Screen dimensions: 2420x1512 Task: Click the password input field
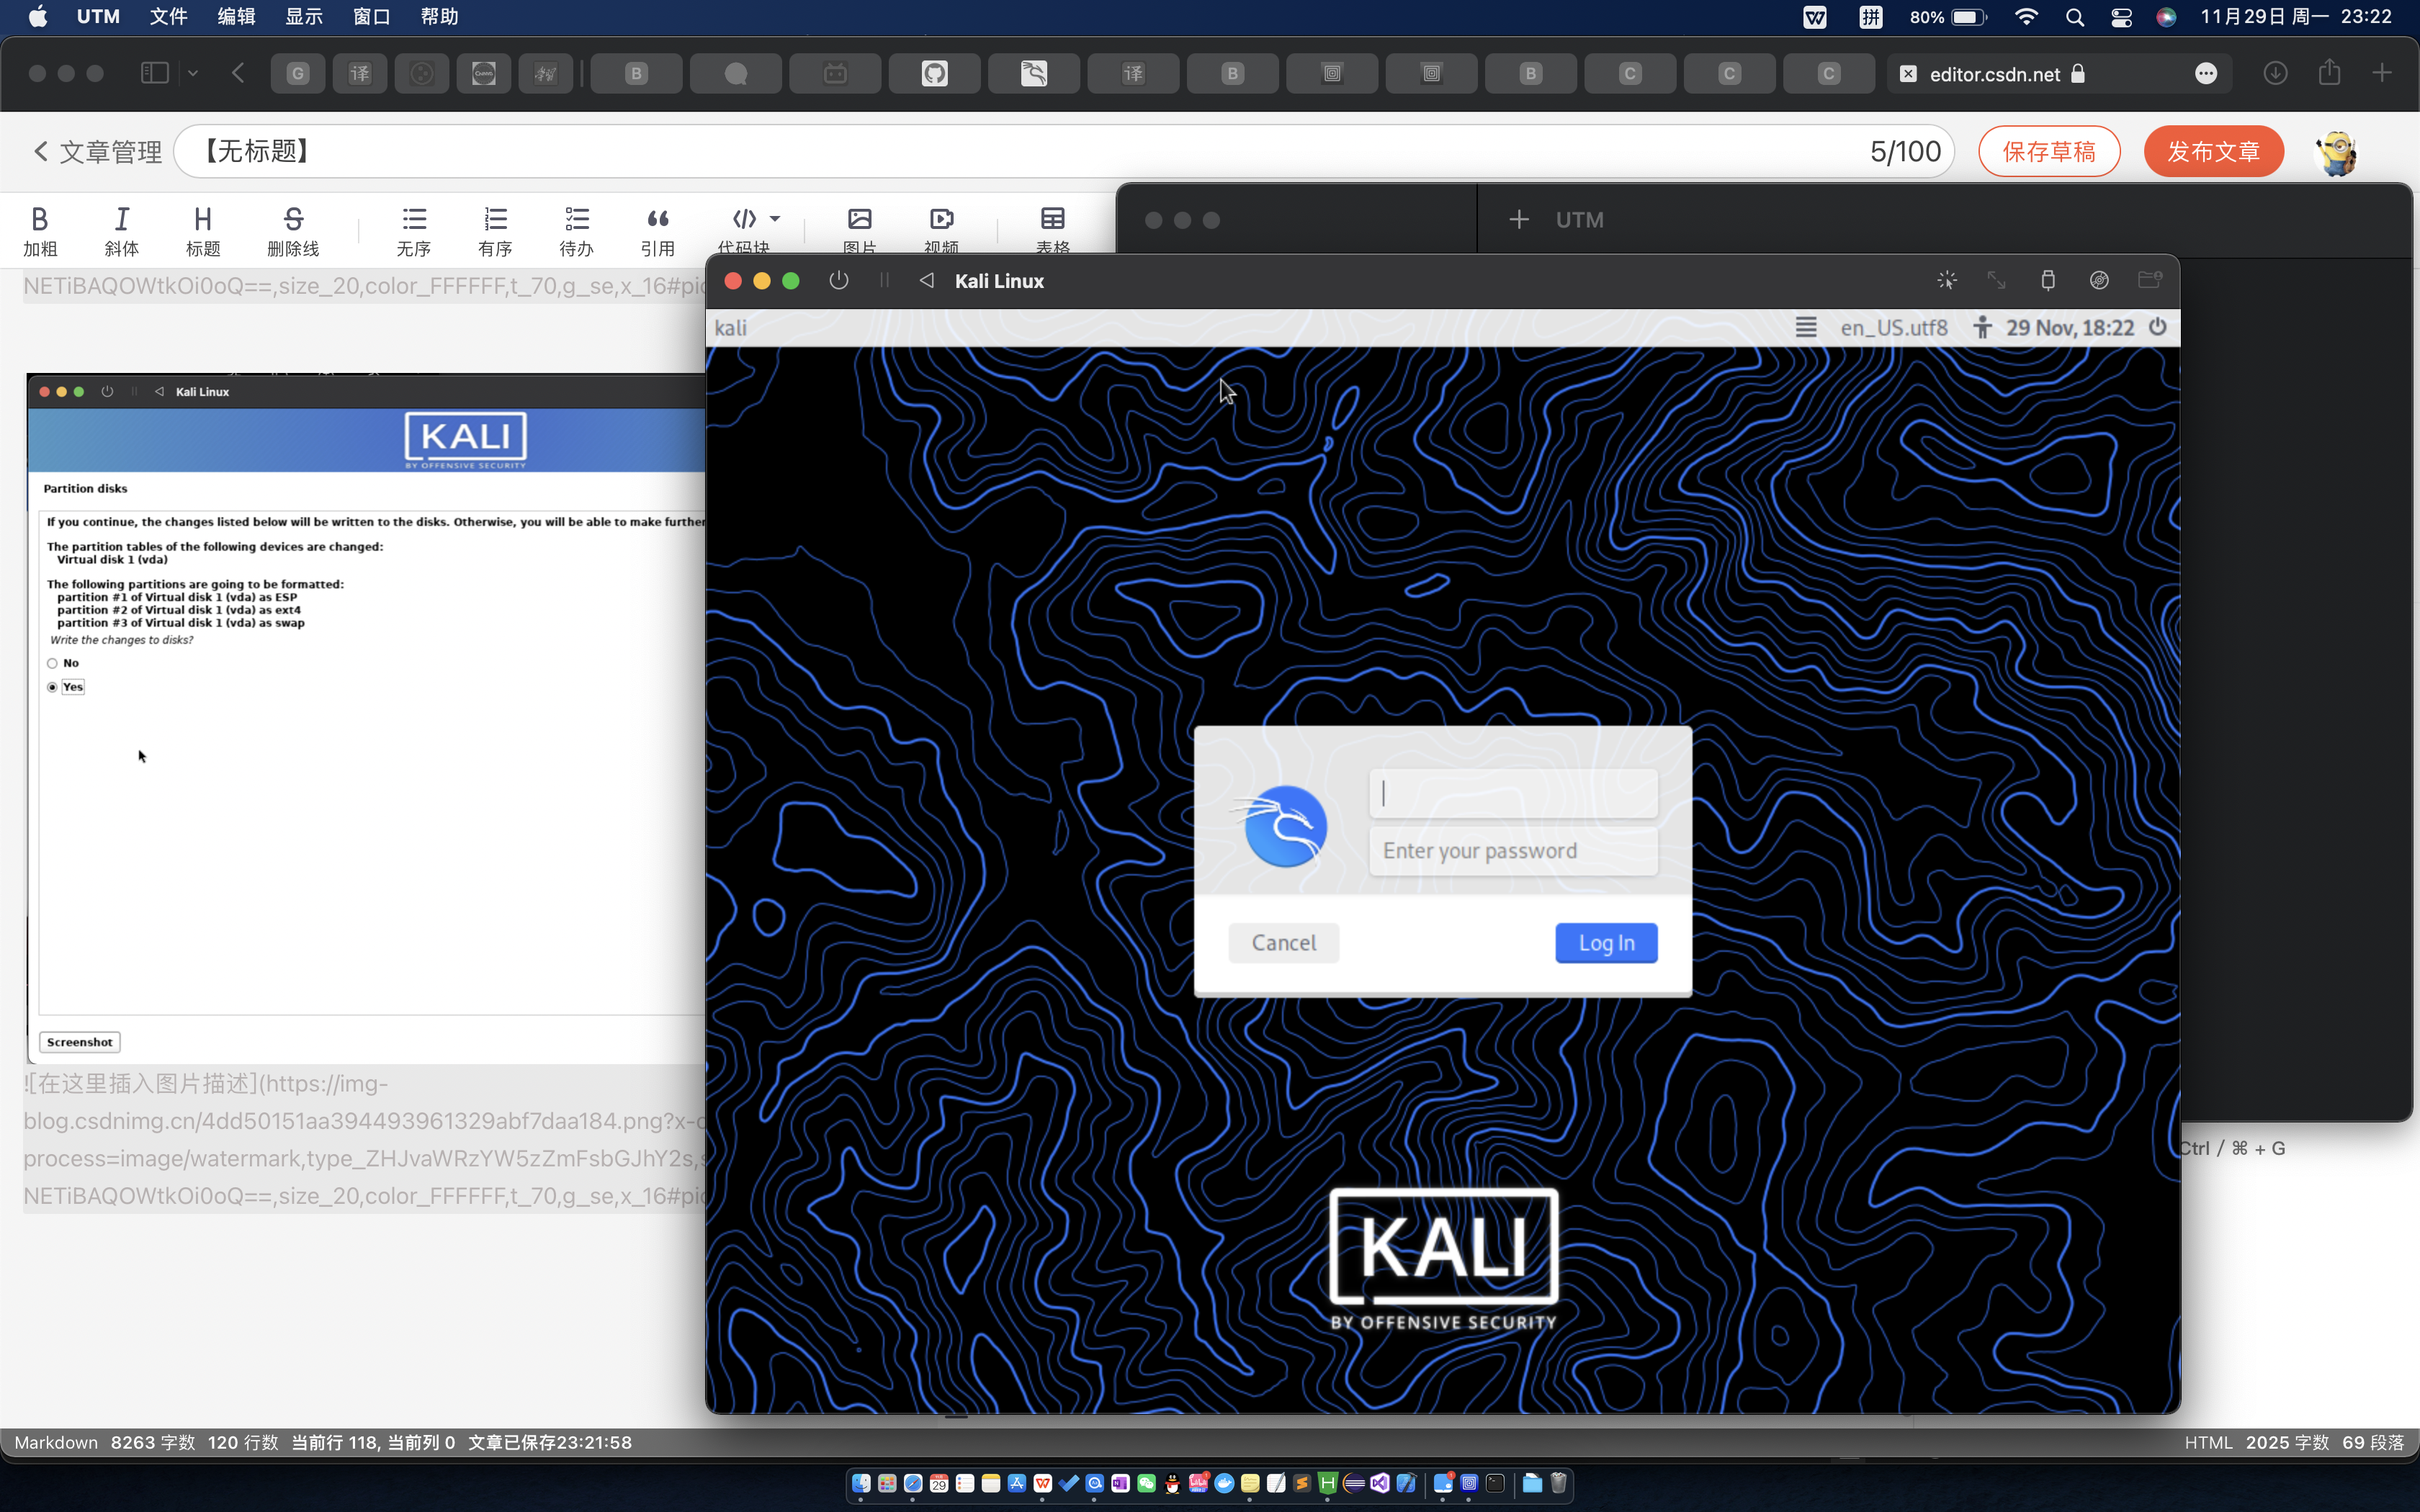1512,850
